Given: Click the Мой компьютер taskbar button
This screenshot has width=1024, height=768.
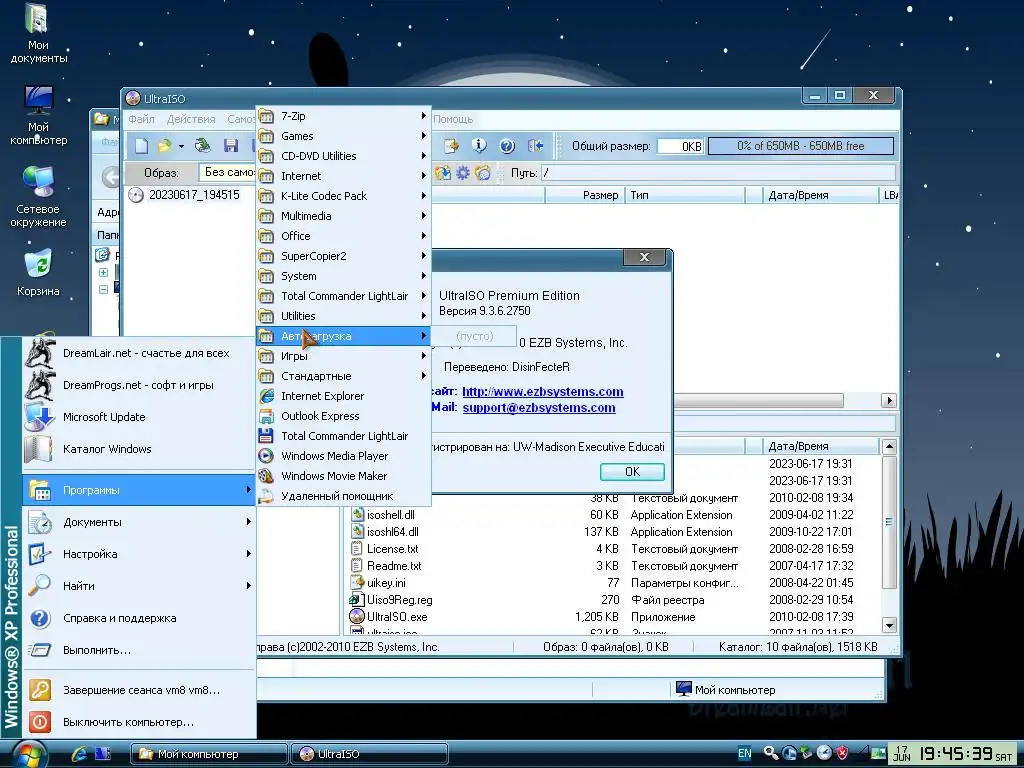Looking at the screenshot, I should [208, 754].
